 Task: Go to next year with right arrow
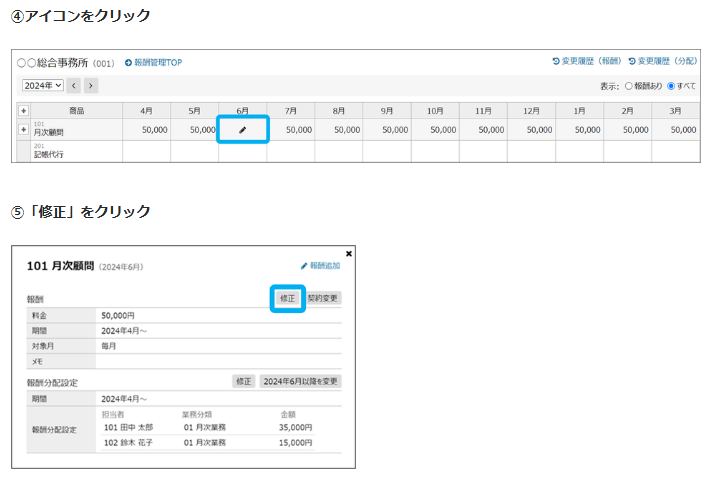point(91,86)
